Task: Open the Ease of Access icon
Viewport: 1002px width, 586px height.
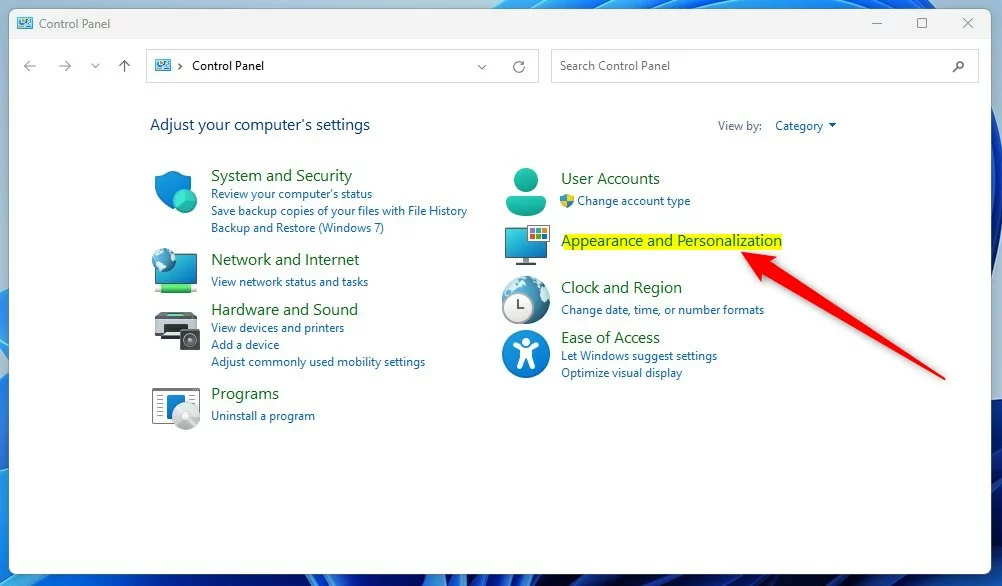Action: tap(526, 354)
